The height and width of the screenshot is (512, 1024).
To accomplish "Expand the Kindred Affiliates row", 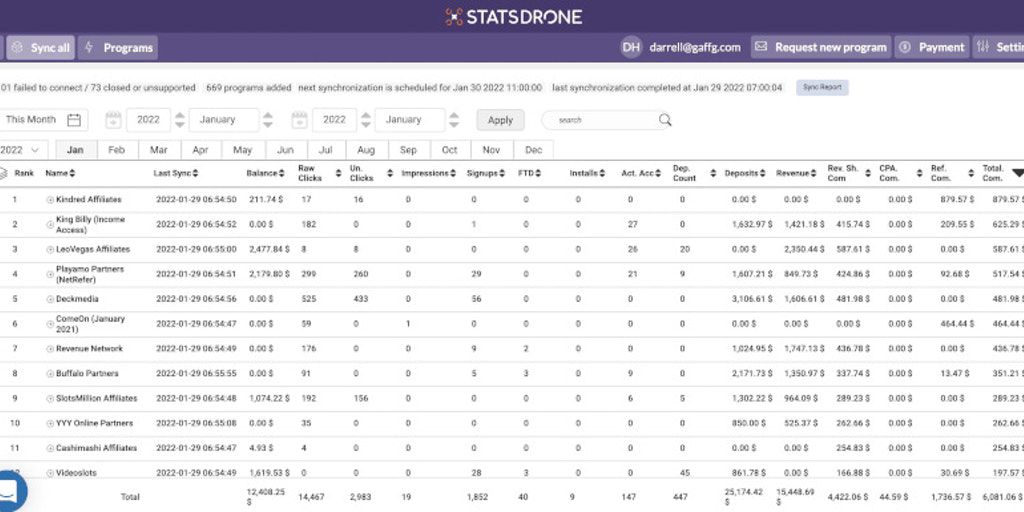I will coord(50,199).
